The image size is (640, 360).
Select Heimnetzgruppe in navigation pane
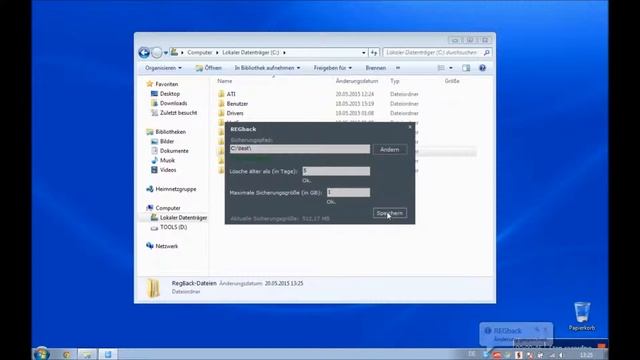pos(171,189)
